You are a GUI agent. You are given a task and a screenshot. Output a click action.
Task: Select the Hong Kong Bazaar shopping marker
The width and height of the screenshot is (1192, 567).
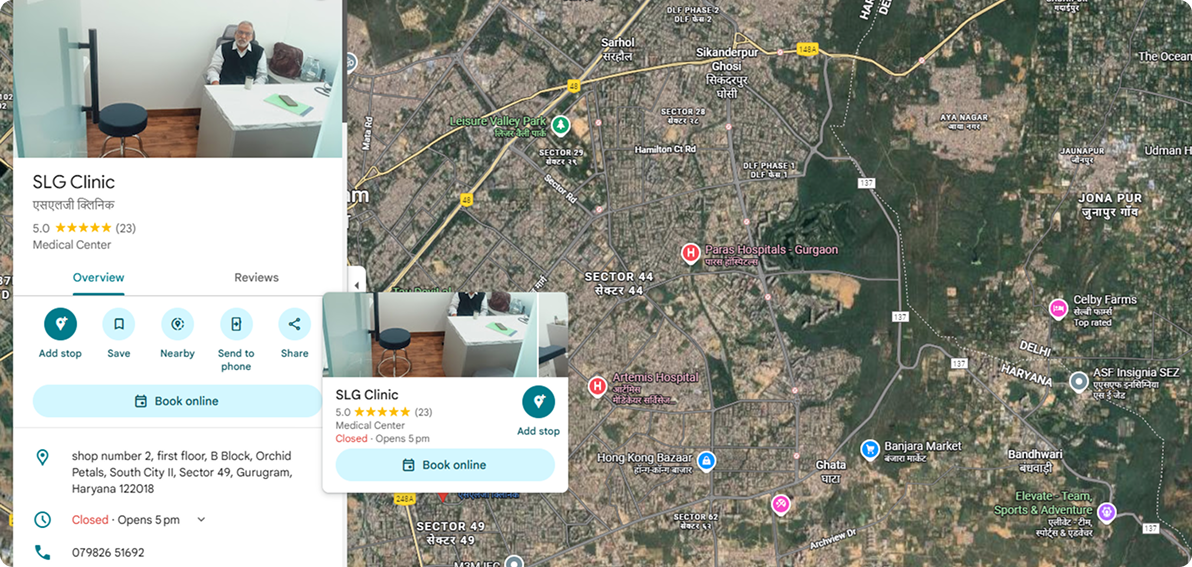coord(706,461)
